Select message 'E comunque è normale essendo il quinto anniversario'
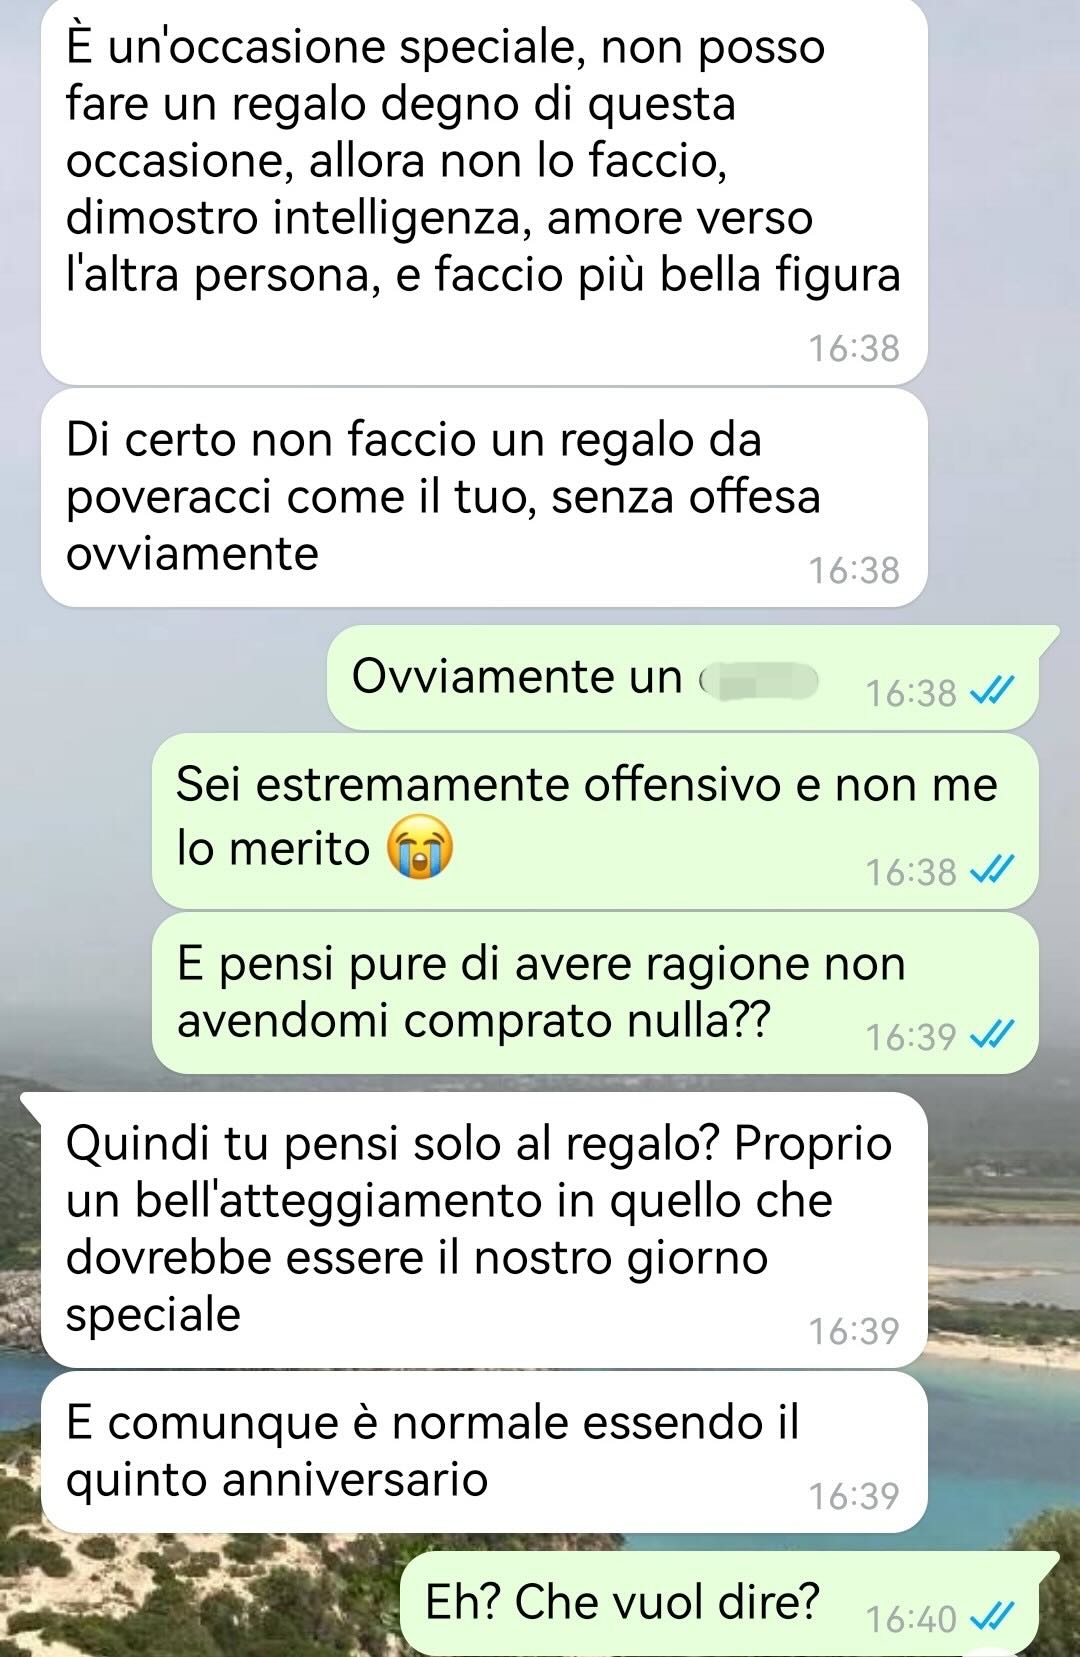The height and width of the screenshot is (1657, 1080). coord(484,1452)
